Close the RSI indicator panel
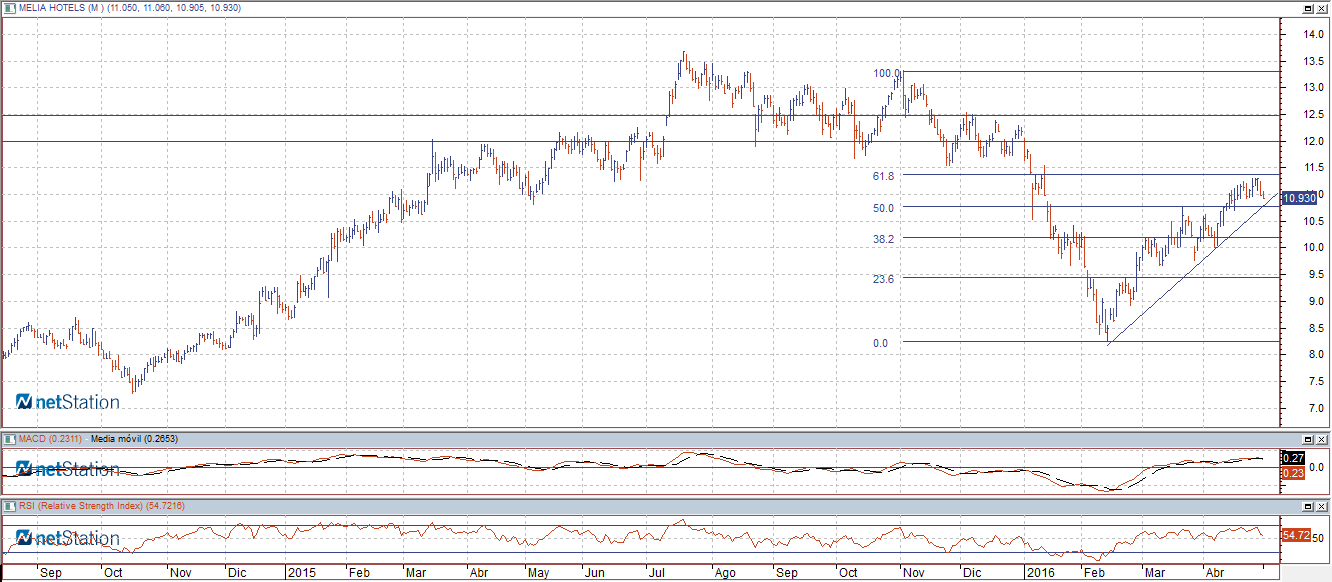Screen dimensions: 1332x582 (1322, 508)
